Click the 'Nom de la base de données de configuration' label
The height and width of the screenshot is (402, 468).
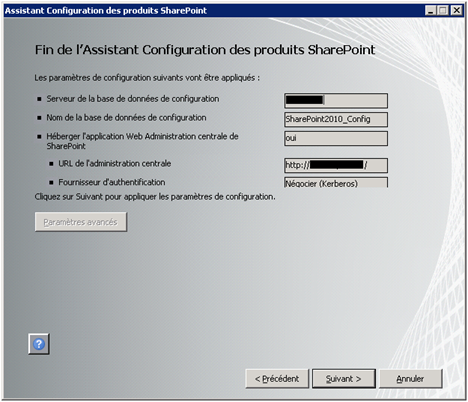[x=126, y=118]
